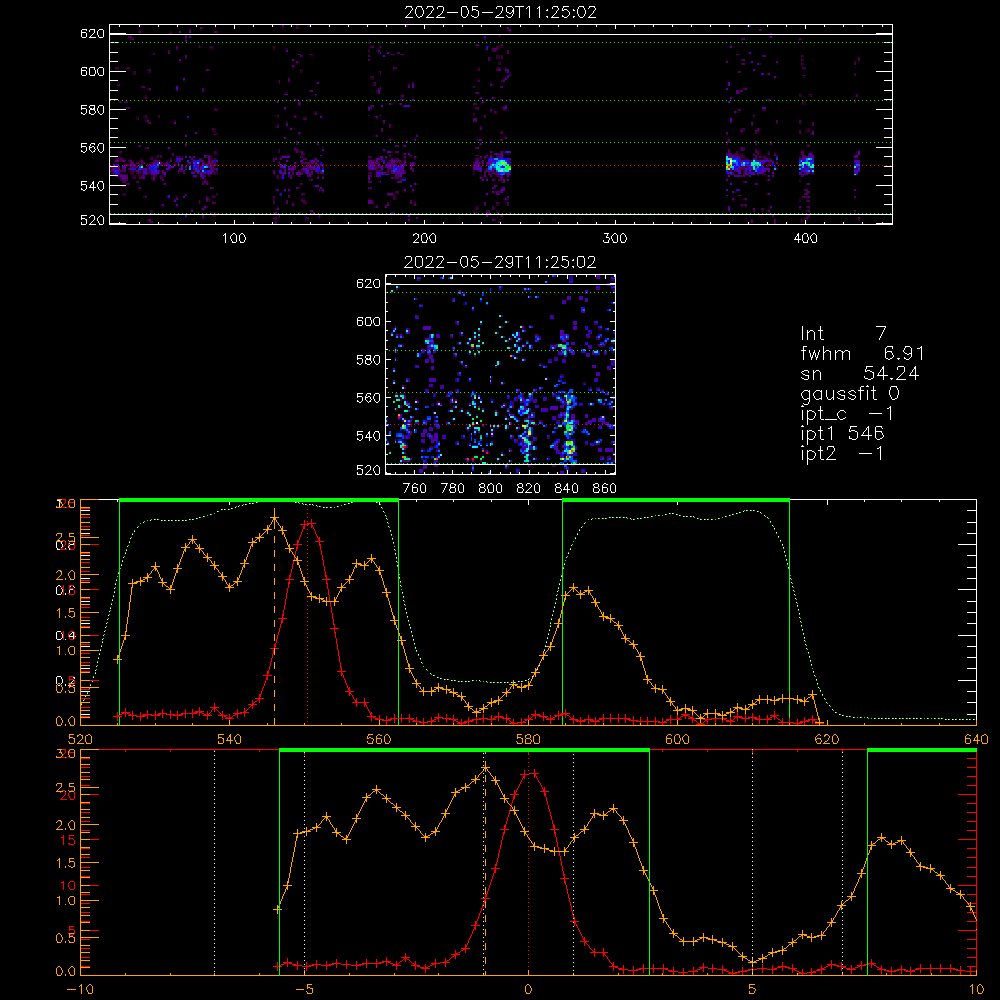Image resolution: width=1000 pixels, height=1000 pixels.
Task: Click y-axis label 600 of the wide top image
Action: (92, 71)
